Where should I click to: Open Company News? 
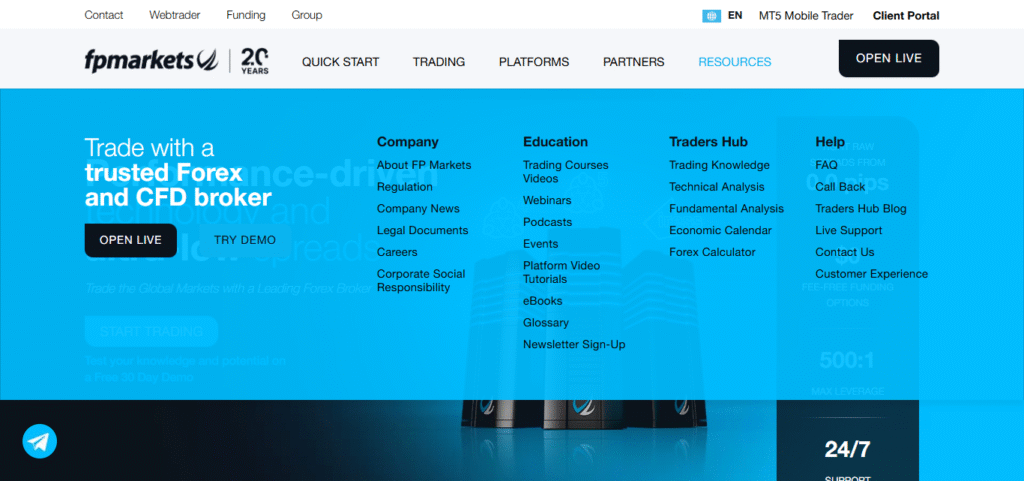(418, 209)
